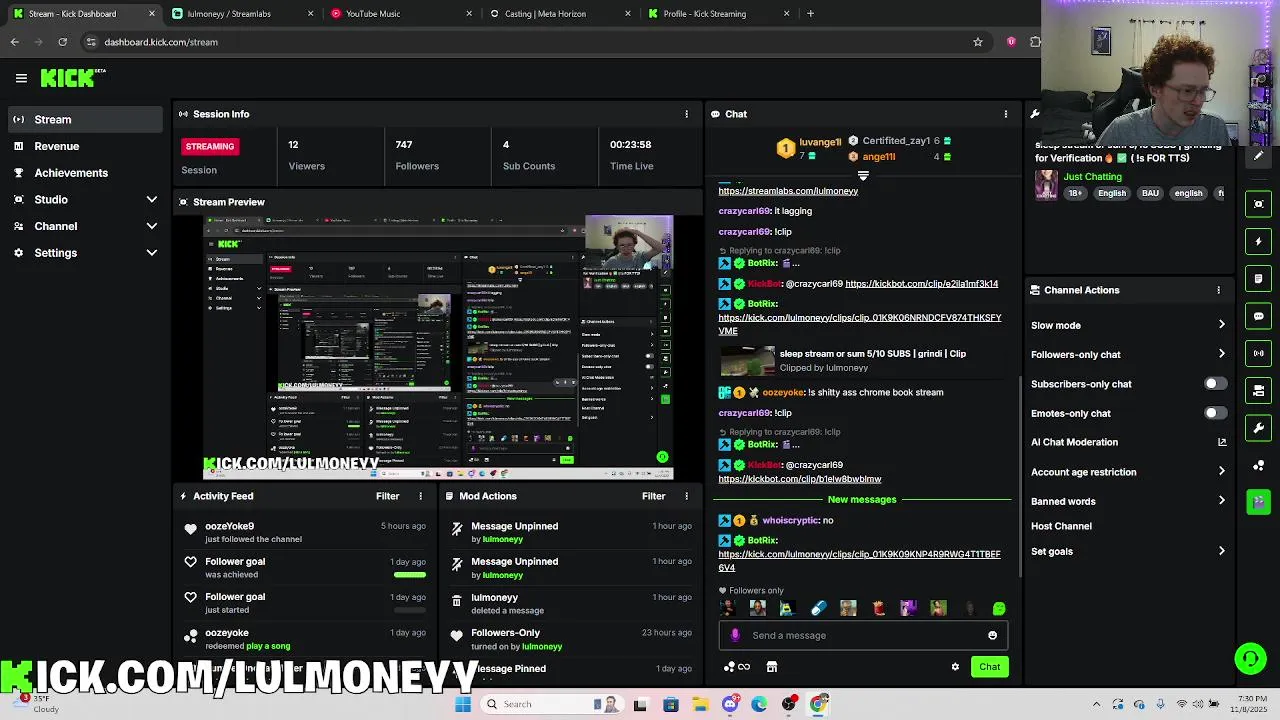Go to Revenue in the sidebar
The width and height of the screenshot is (1280, 720).
click(85, 146)
